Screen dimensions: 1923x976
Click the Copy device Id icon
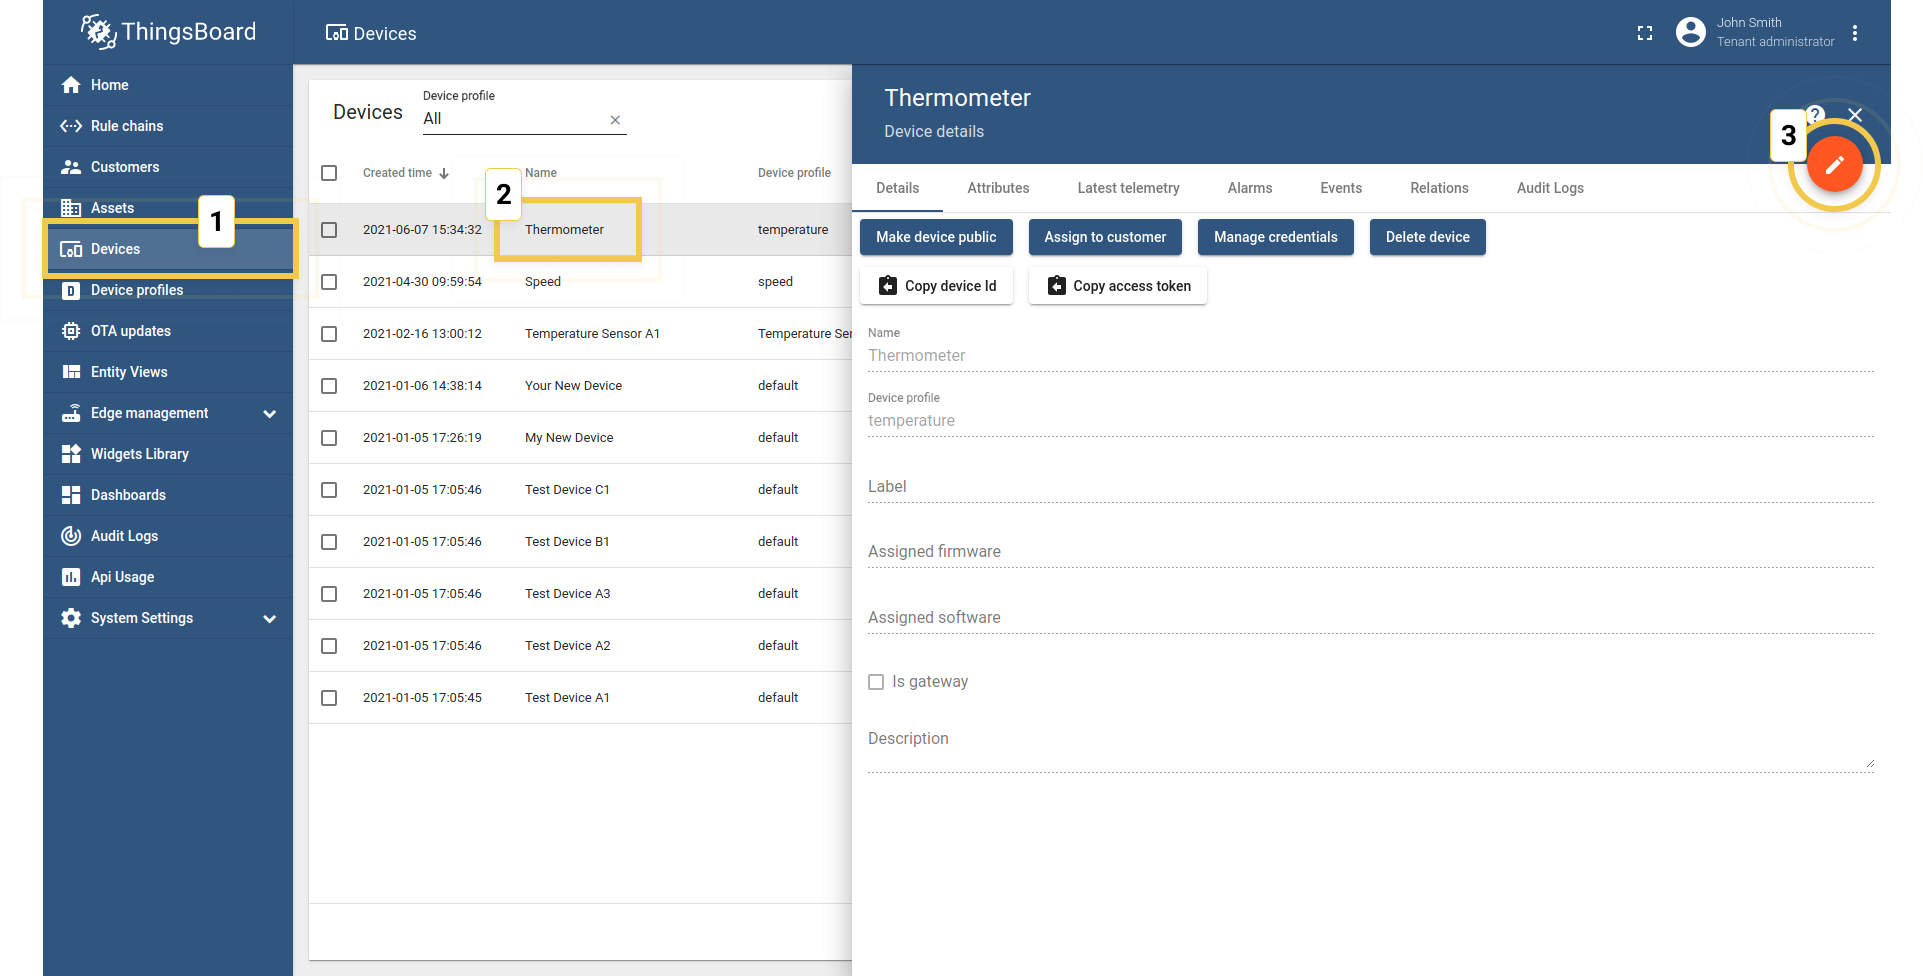coord(887,285)
